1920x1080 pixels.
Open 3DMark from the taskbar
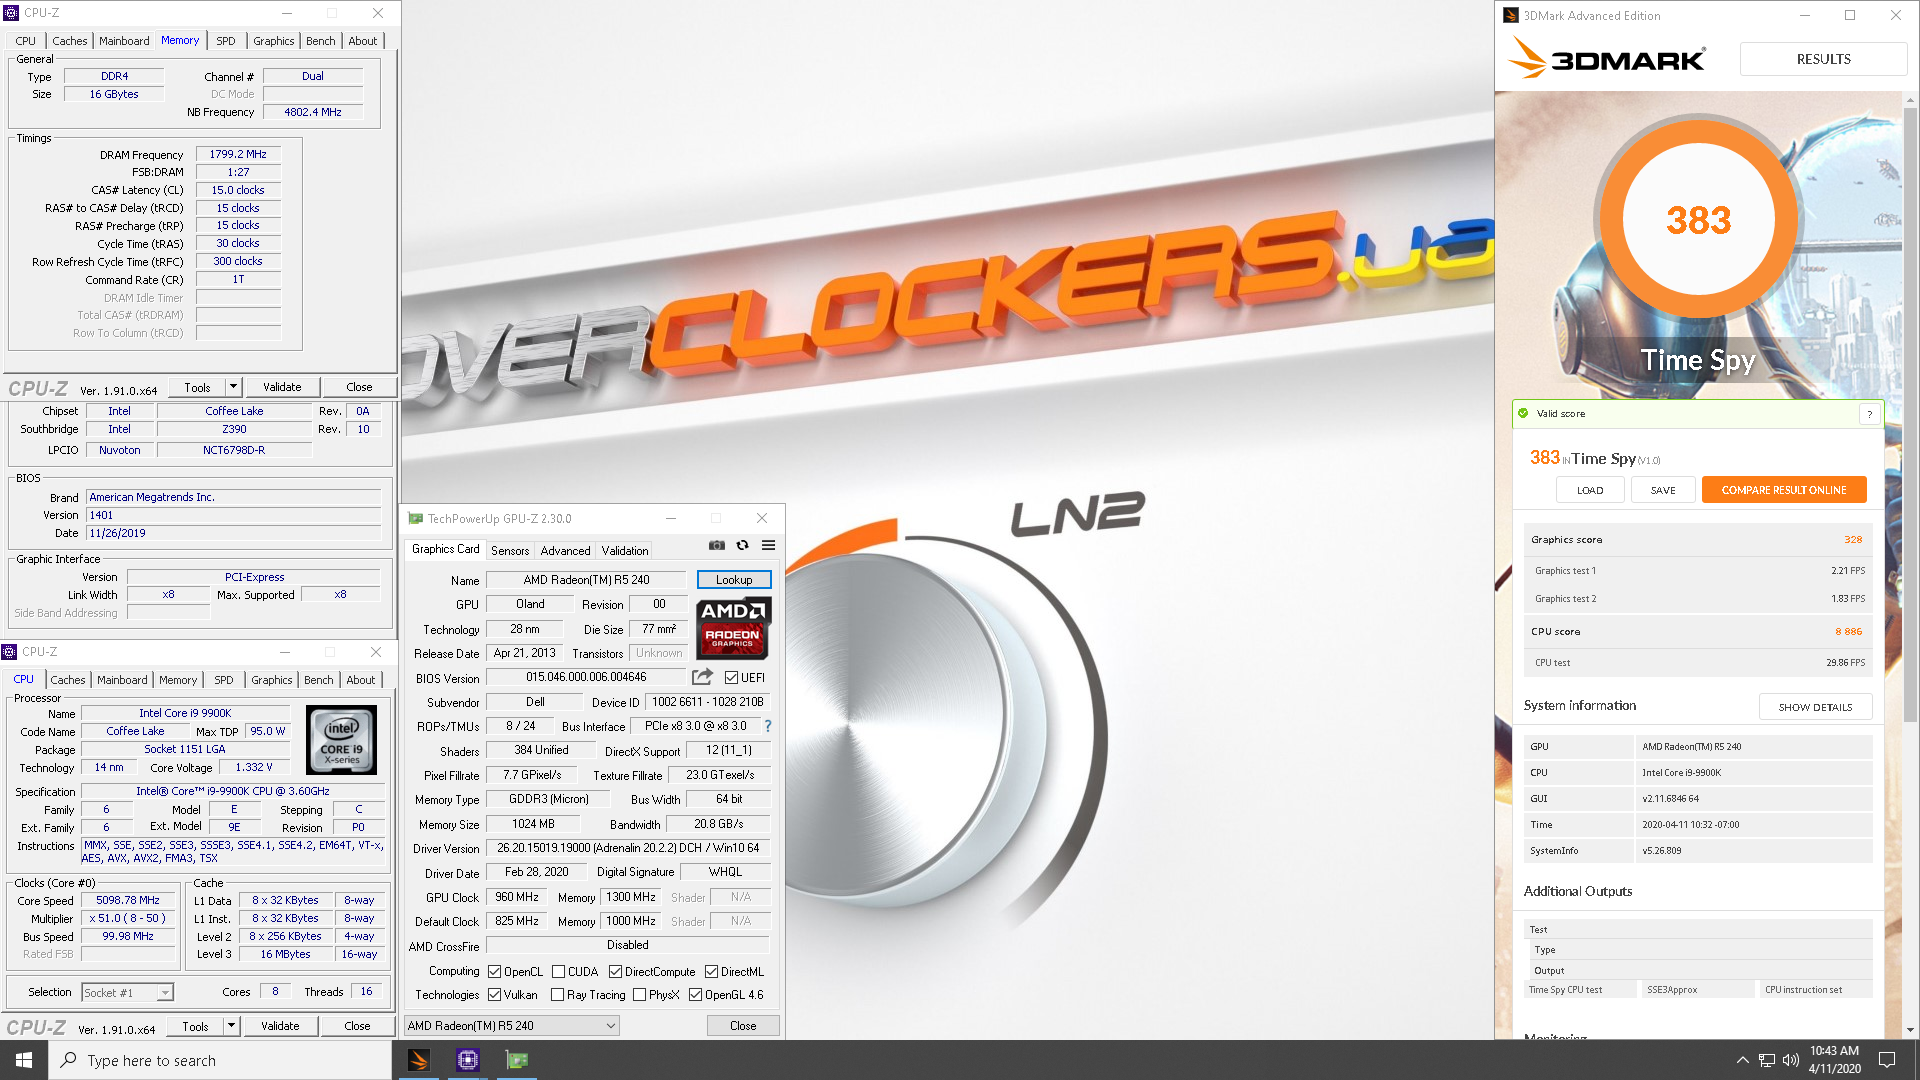(419, 1060)
